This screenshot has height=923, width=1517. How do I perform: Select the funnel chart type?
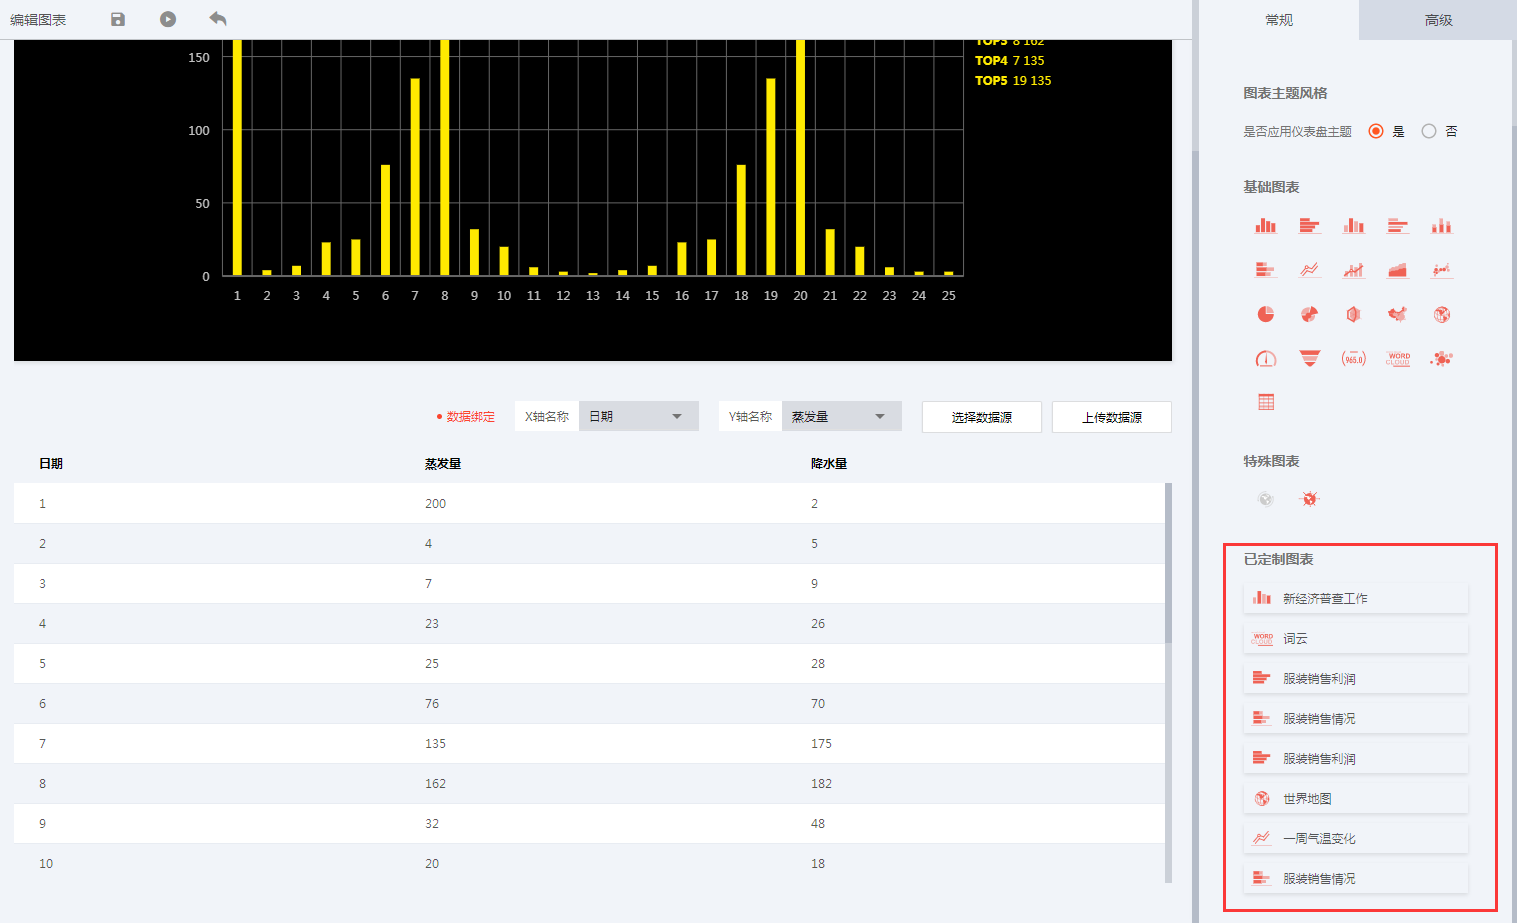tap(1310, 358)
